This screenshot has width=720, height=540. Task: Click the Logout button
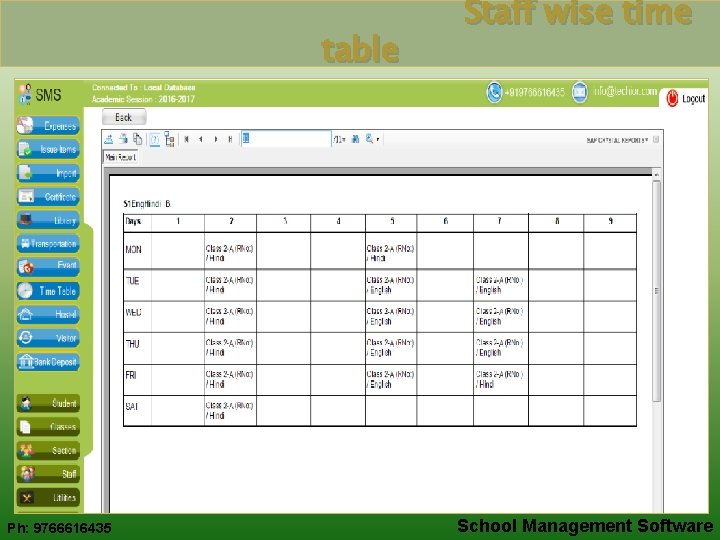[x=686, y=99]
